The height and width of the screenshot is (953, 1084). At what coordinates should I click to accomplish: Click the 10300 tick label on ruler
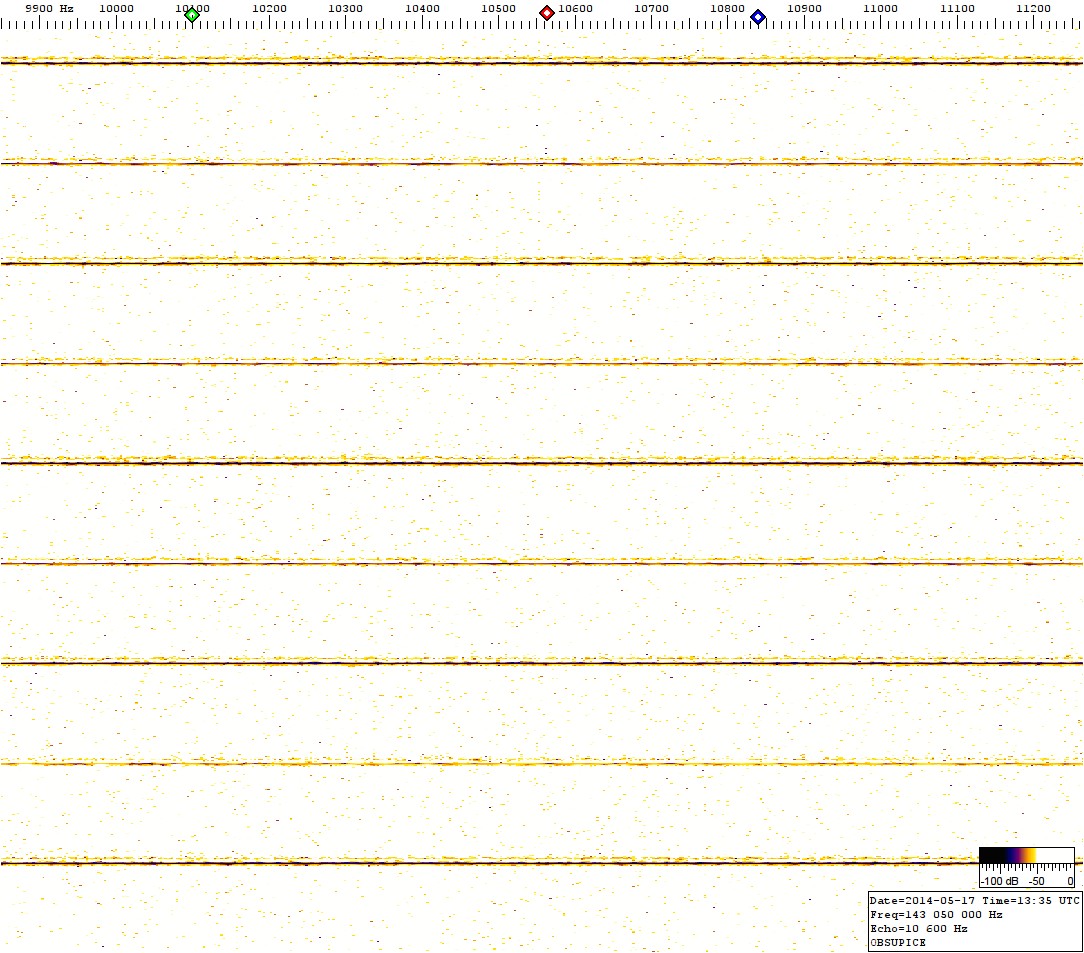click(346, 8)
